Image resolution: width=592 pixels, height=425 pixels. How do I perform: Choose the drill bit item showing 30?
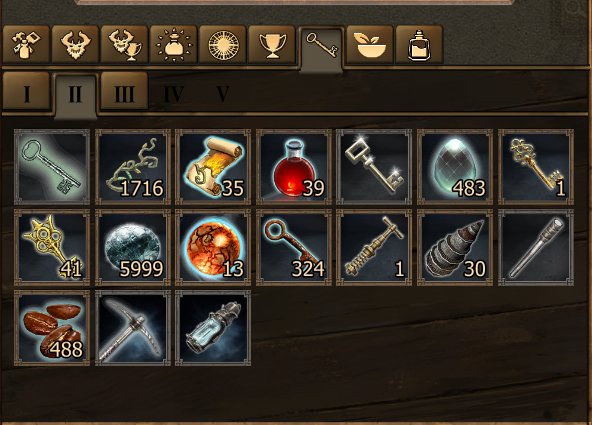(455, 248)
